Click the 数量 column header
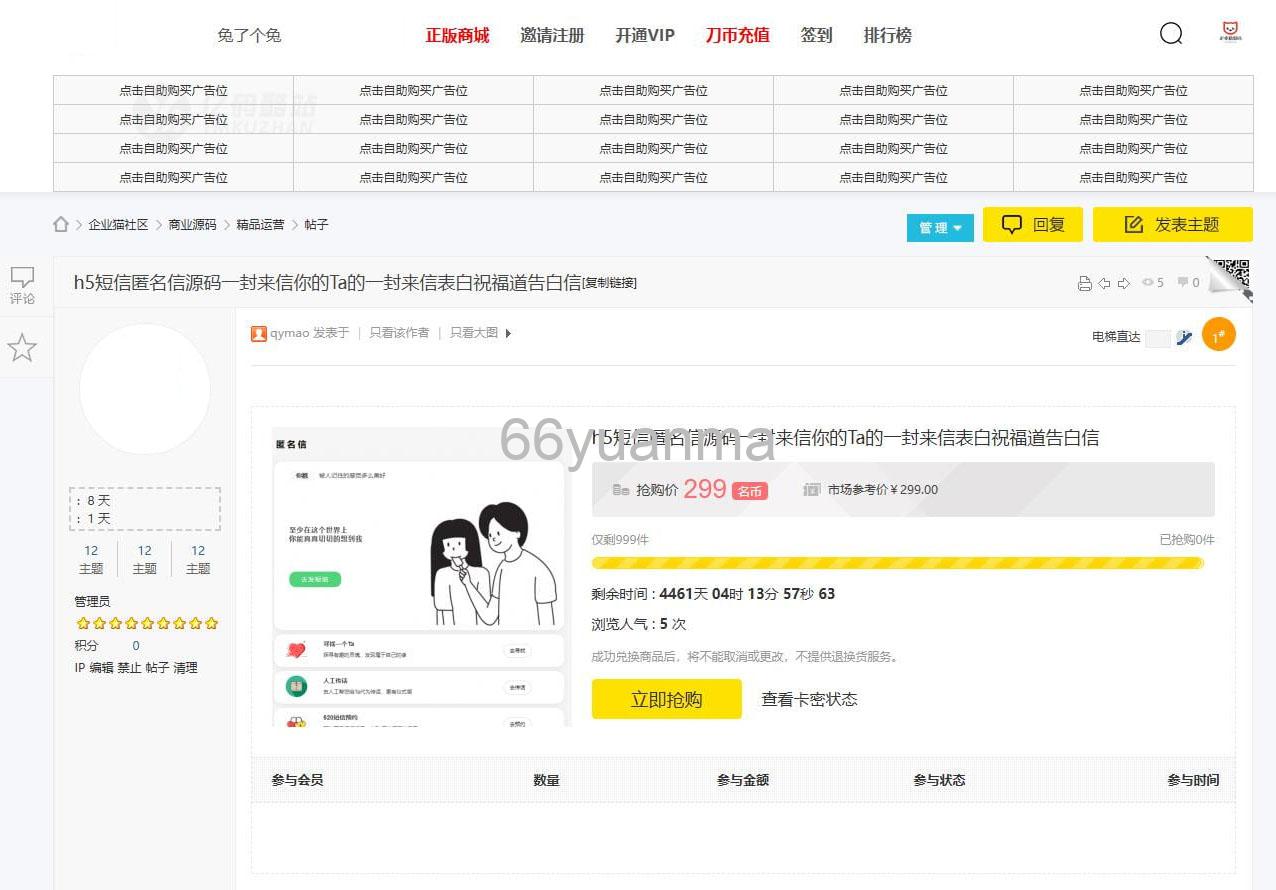Screen dimensions: 1276x890 pos(546,780)
